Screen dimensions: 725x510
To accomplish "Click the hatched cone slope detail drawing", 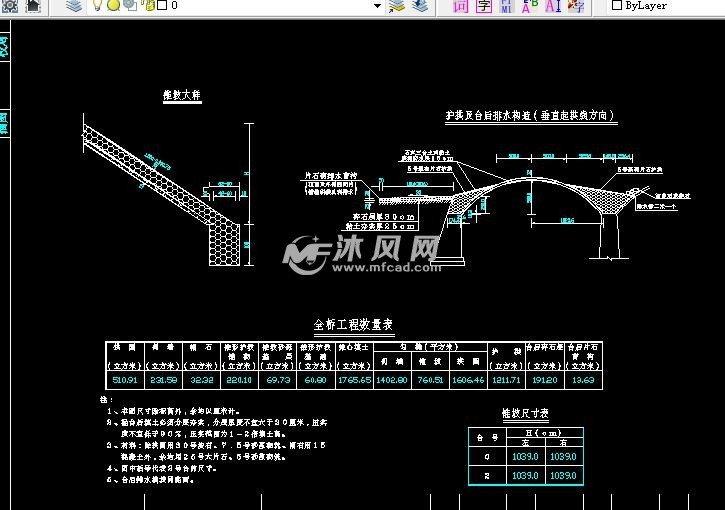I will 162,194.
